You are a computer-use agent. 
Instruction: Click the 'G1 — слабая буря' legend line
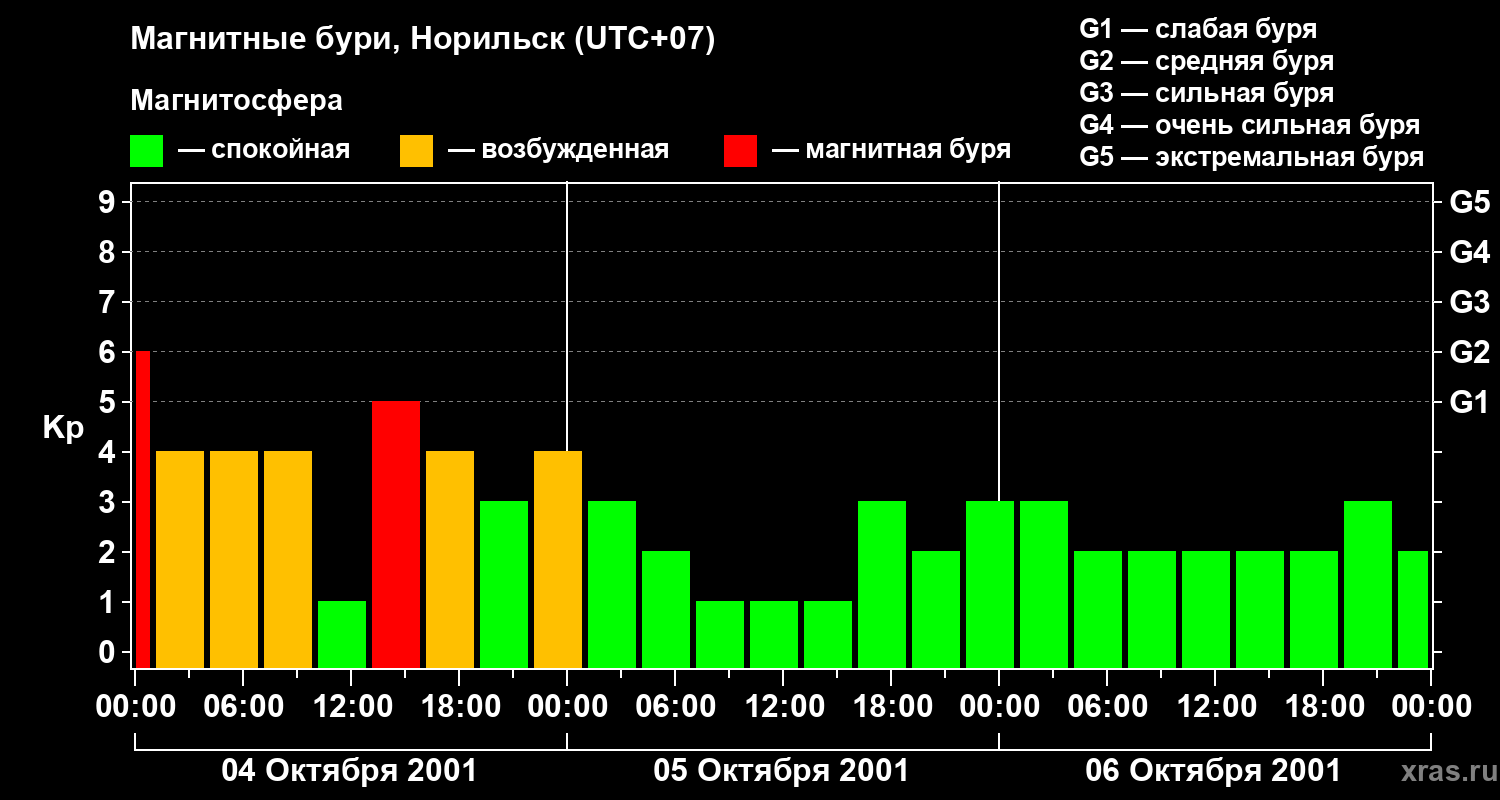click(x=1198, y=29)
